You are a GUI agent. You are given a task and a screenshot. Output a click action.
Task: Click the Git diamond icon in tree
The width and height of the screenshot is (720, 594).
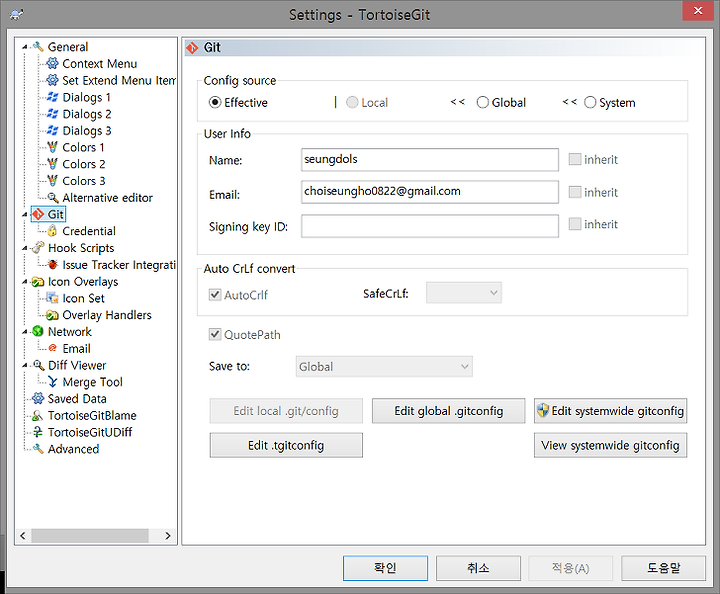click(38, 214)
